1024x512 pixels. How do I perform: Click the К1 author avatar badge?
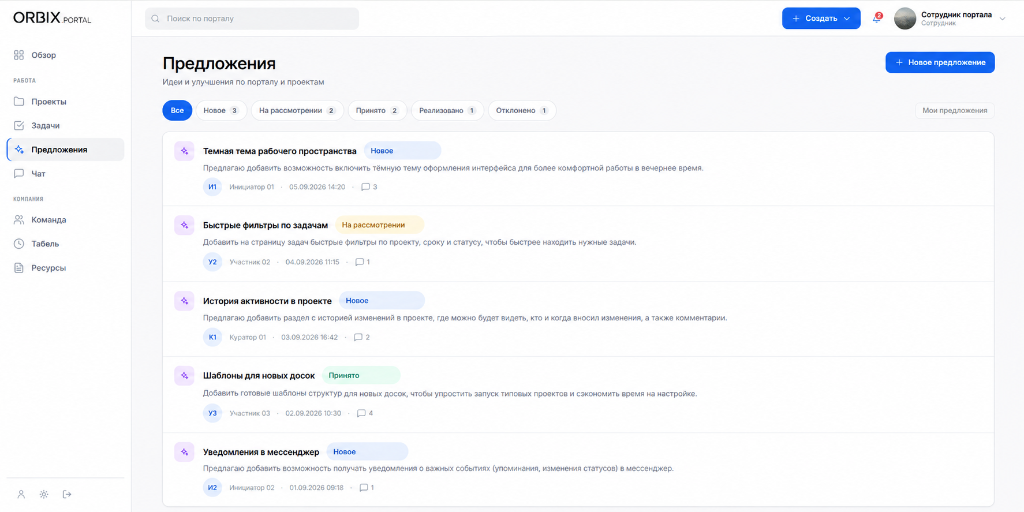[212, 338]
